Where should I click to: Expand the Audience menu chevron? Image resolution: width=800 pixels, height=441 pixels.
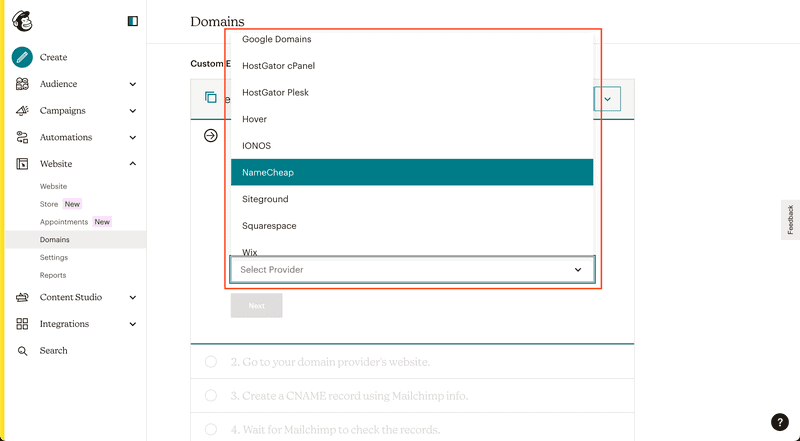133,84
